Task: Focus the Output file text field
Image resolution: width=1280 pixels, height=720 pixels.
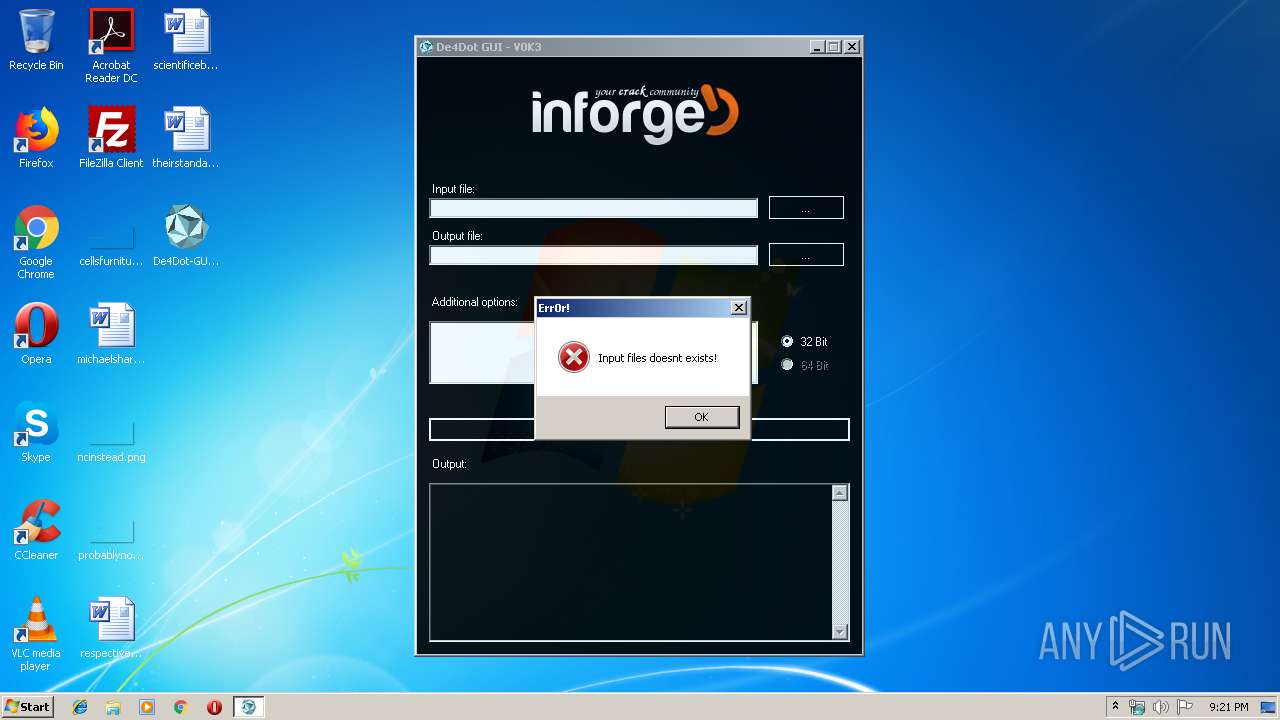Action: pos(594,255)
